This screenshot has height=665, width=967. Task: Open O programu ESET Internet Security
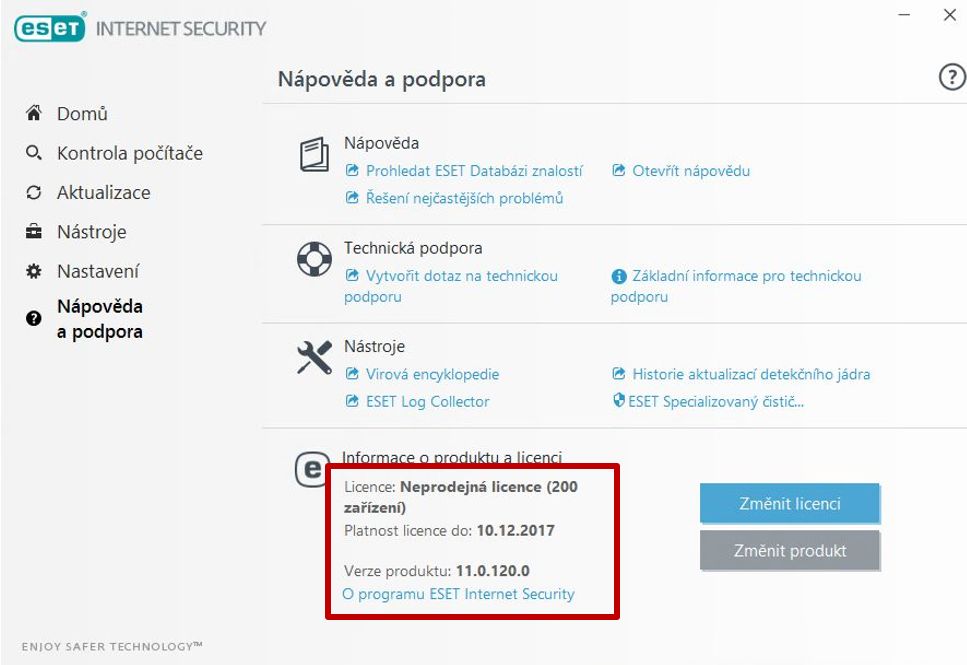pyautogui.click(x=458, y=594)
